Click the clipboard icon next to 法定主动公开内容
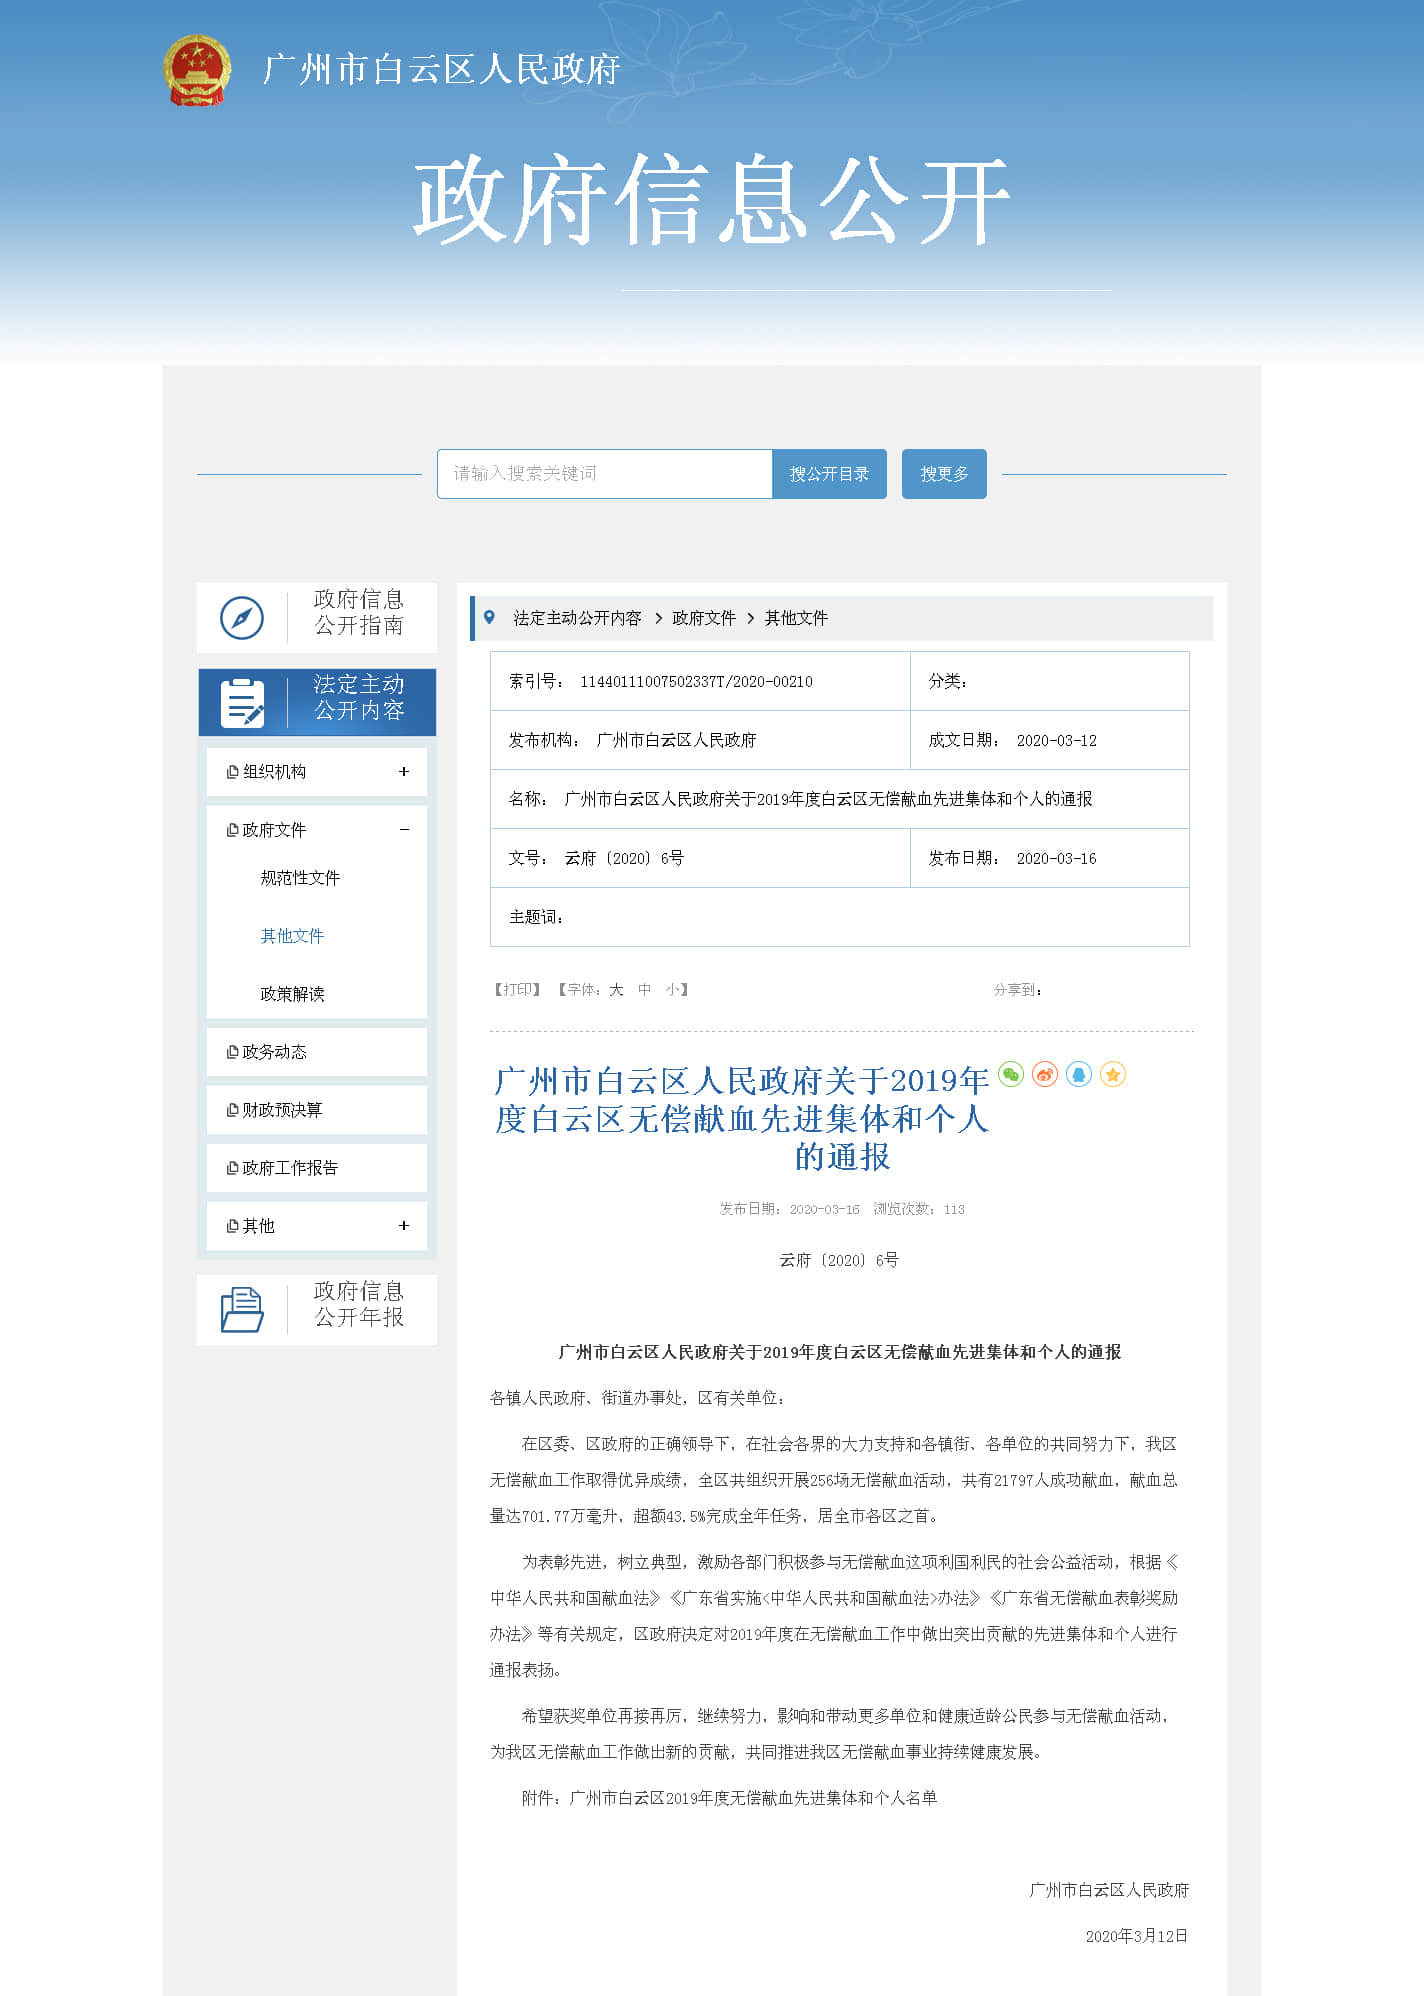Viewport: 1424px width, 1996px height. point(242,702)
